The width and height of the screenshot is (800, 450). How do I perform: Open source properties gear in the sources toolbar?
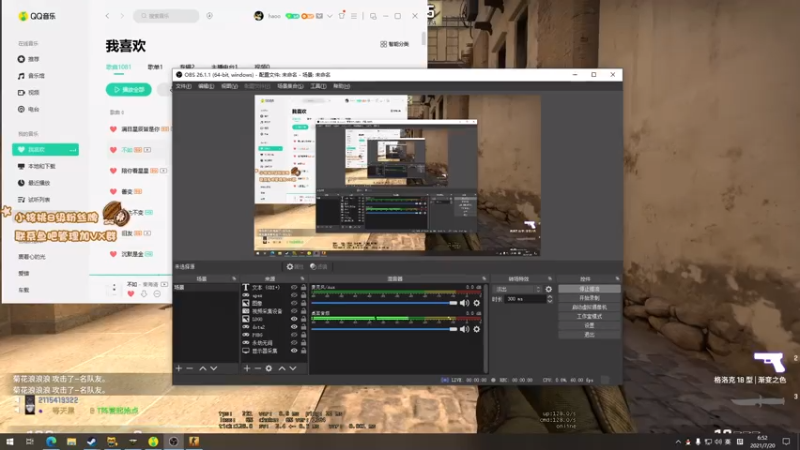(269, 368)
